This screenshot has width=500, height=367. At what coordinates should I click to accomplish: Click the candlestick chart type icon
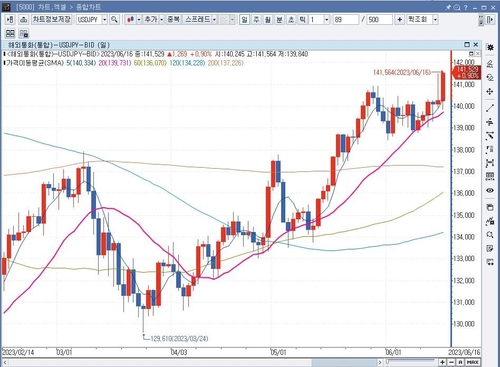point(130,20)
